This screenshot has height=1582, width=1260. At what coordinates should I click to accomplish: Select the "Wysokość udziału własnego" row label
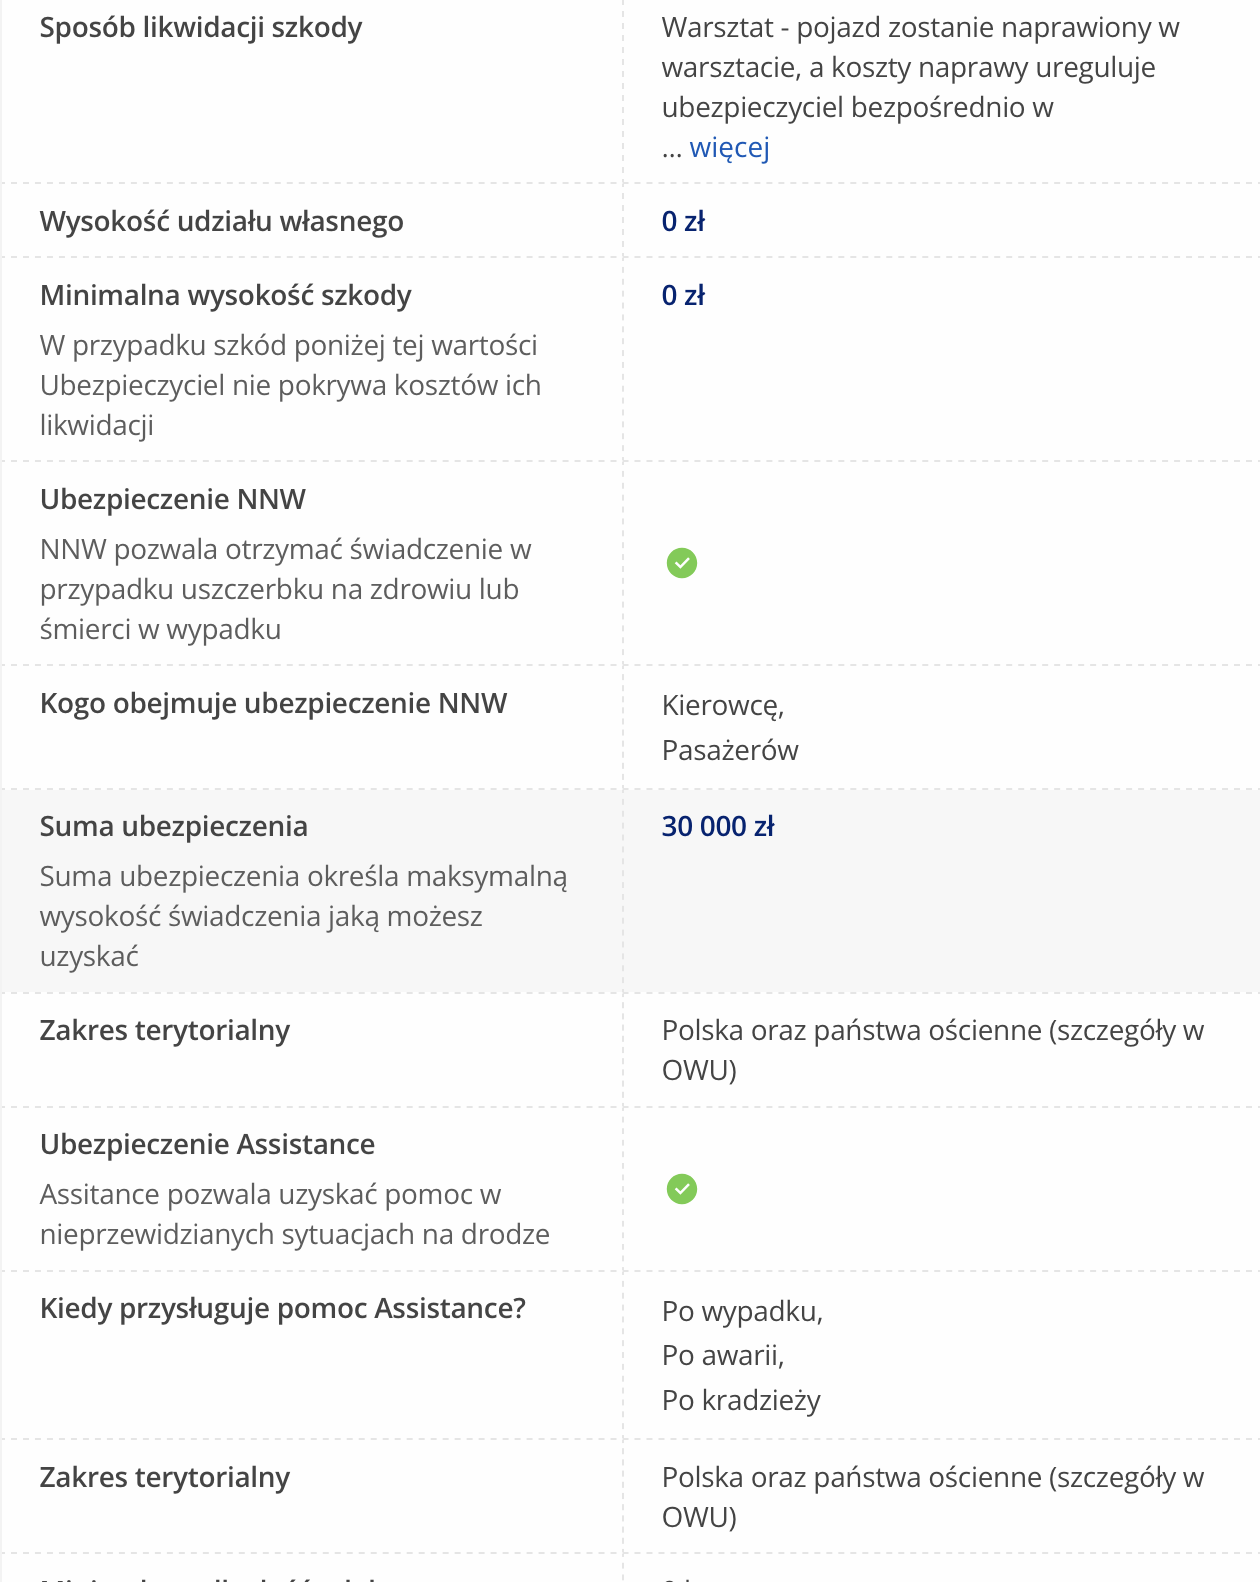(x=221, y=221)
